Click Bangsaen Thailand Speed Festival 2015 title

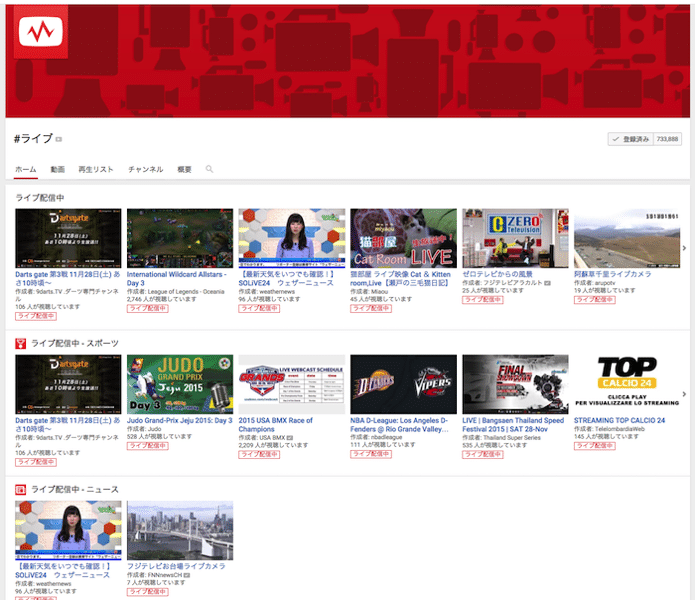pyautogui.click(x=513, y=425)
